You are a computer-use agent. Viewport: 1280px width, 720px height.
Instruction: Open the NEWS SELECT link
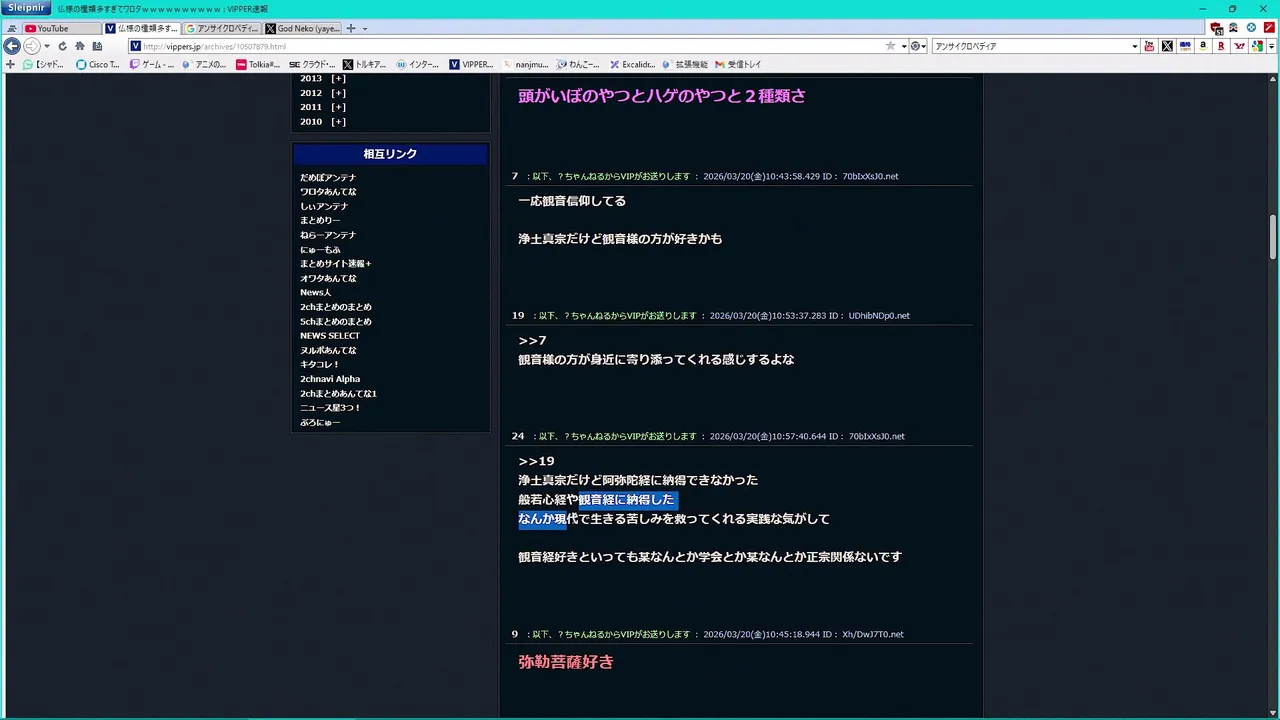(330, 336)
